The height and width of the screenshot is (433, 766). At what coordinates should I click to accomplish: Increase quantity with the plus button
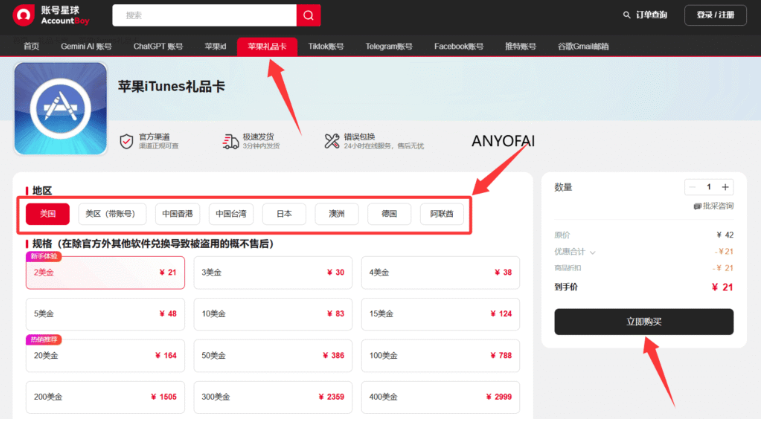725,187
